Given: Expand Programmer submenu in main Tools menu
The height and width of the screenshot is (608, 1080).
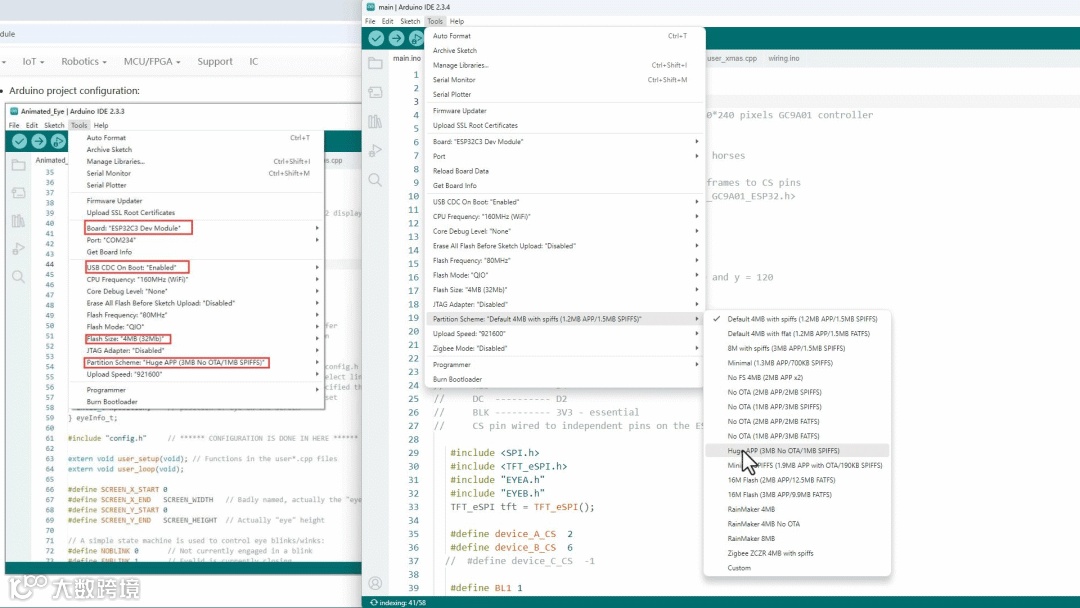Looking at the screenshot, I should pos(565,365).
